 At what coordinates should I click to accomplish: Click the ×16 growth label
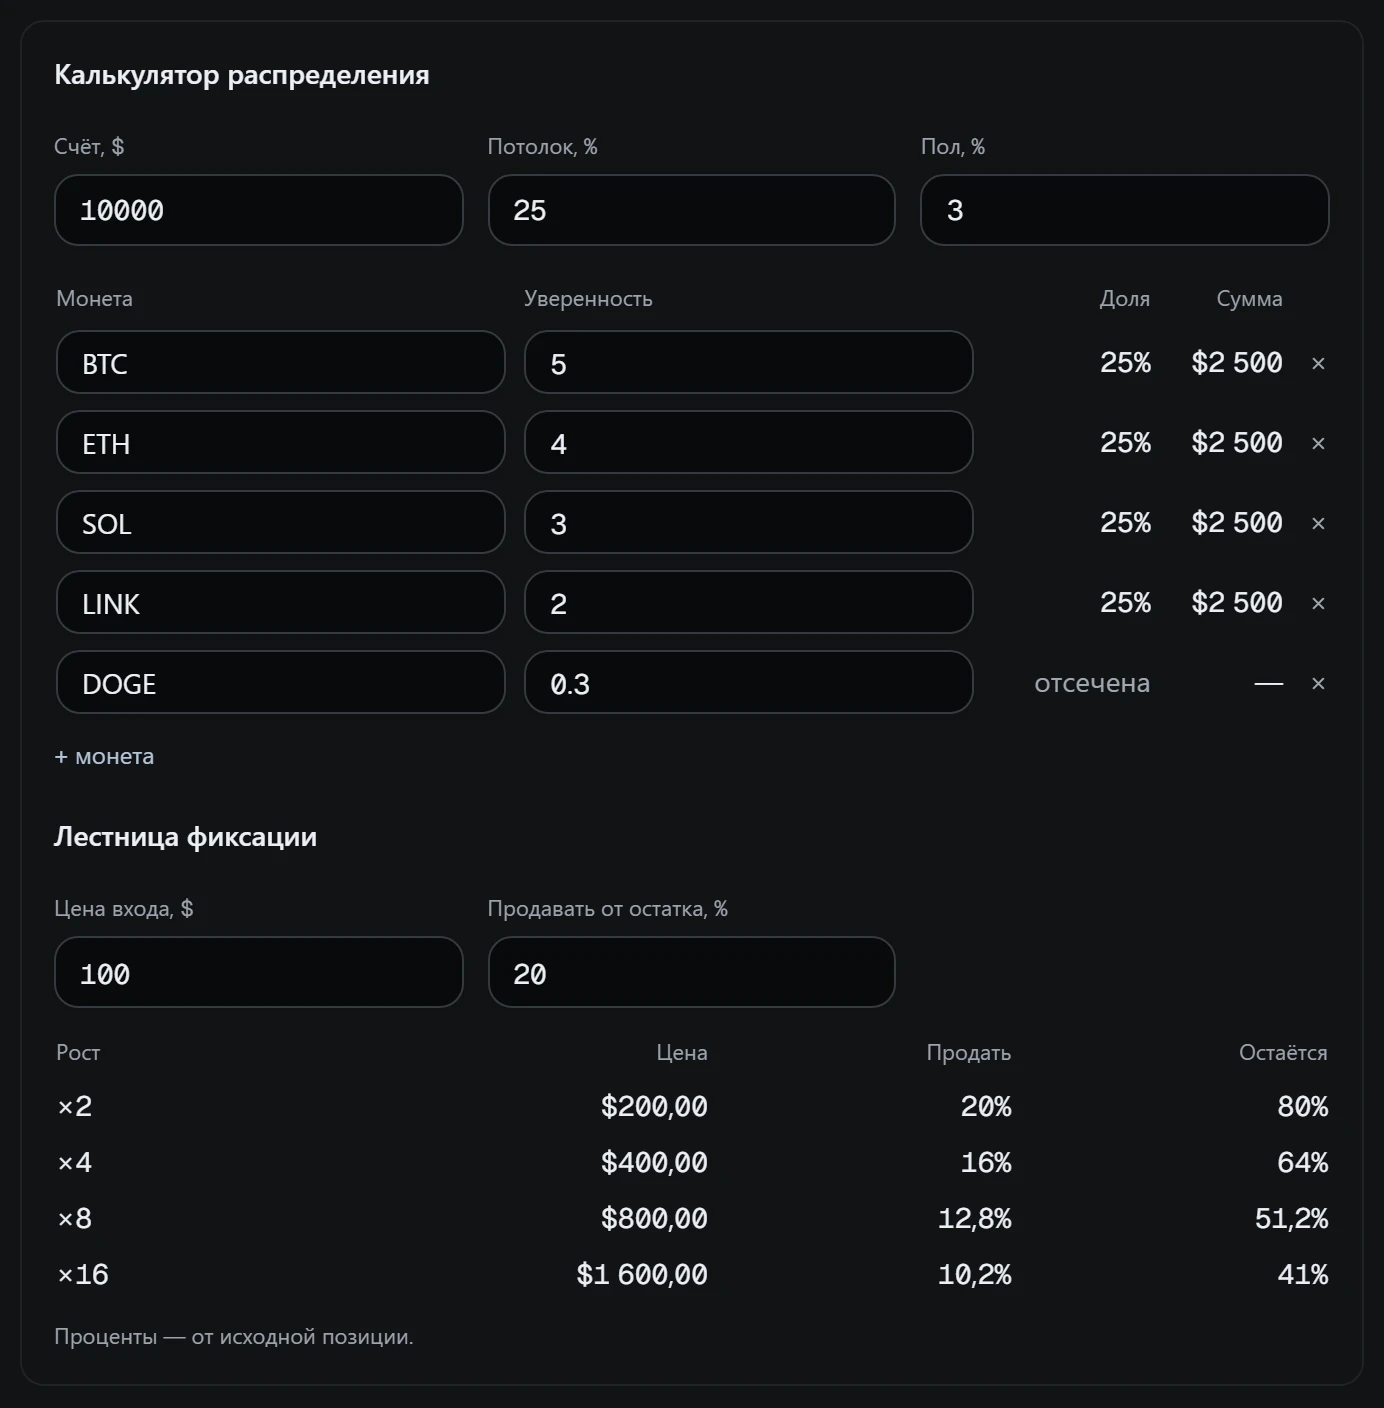(83, 1275)
